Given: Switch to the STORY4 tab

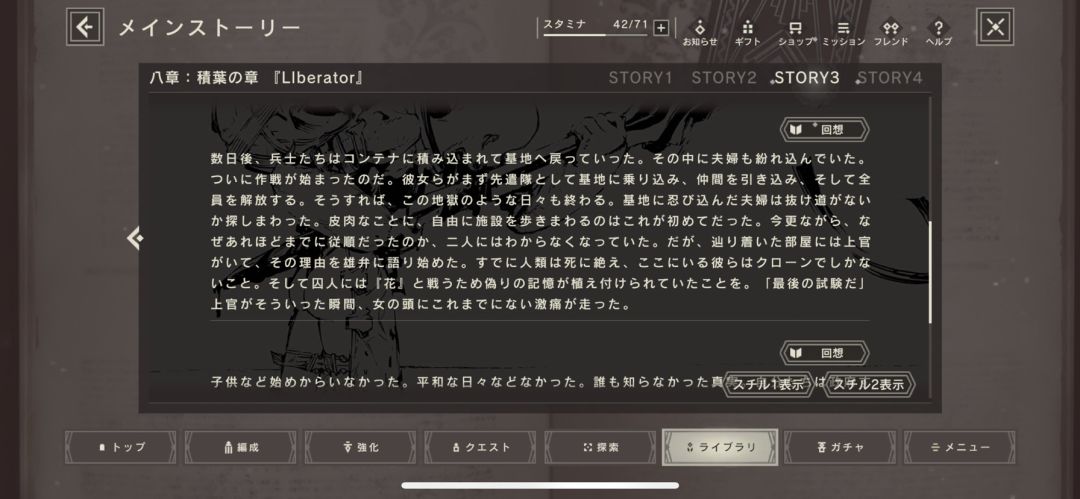Looking at the screenshot, I should click(889, 78).
